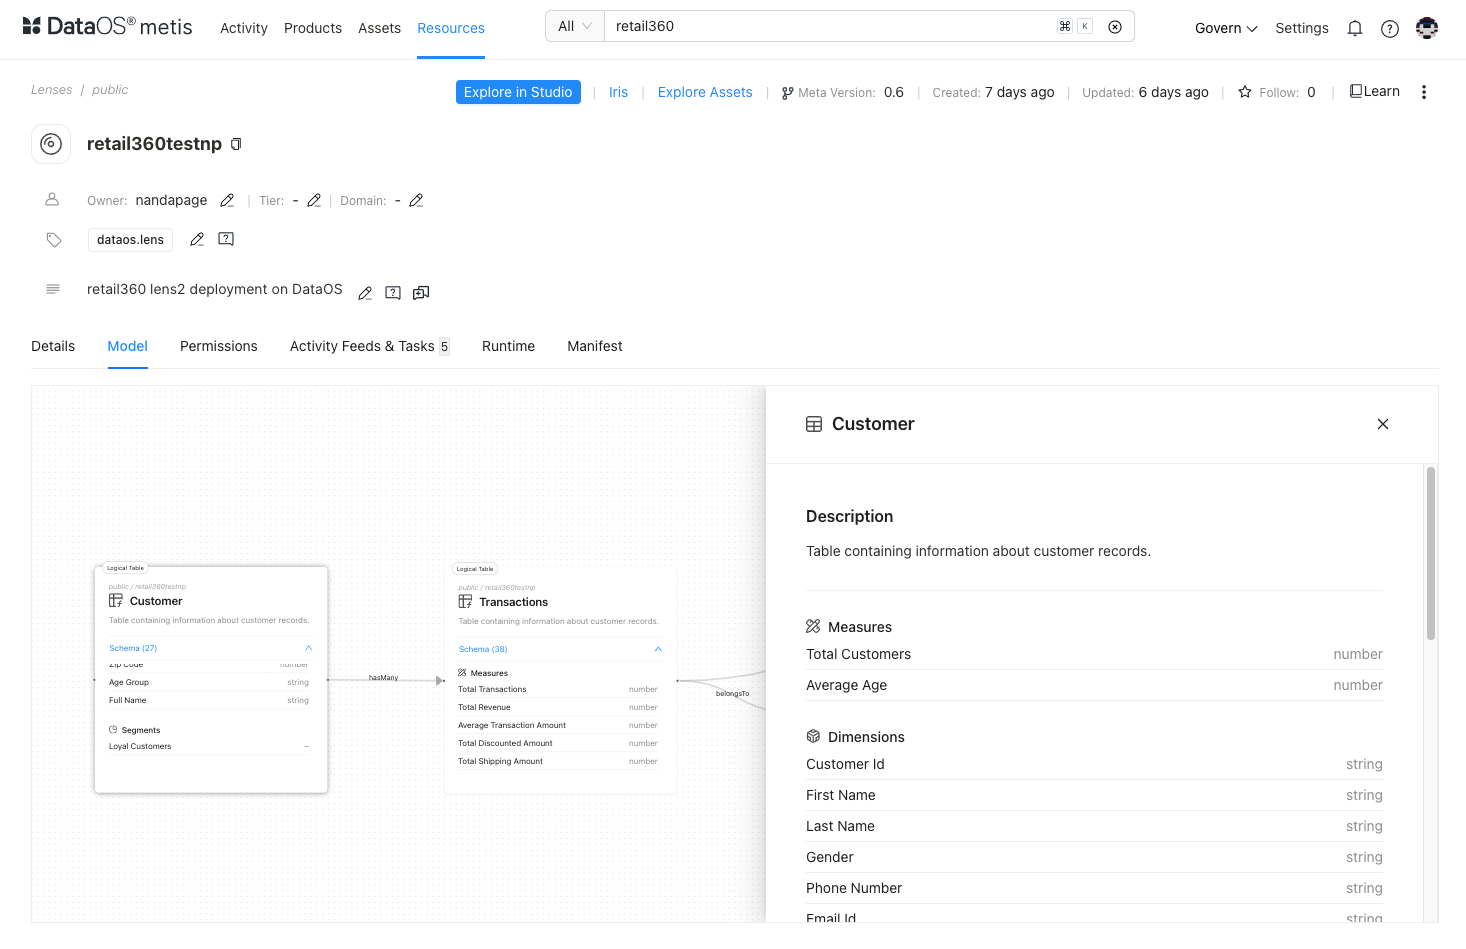Click the Meta Version branch icon
Screen dimensions: 1466x949
(x=788, y=93)
